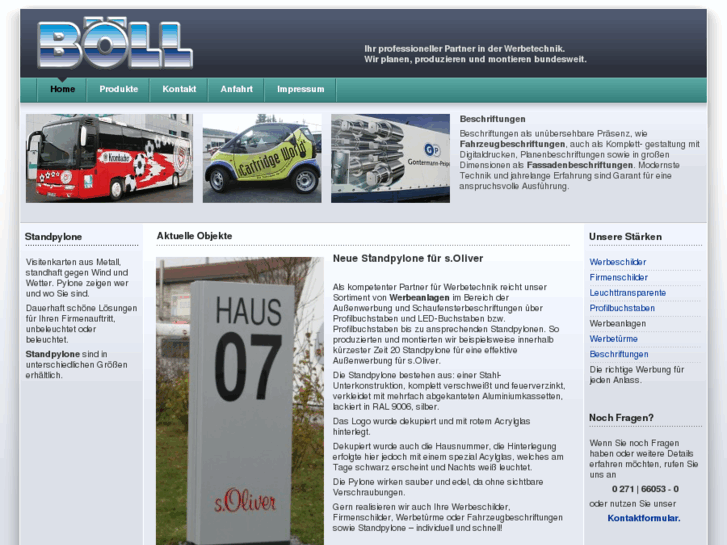Open the Beschriftungen sidebar link
This screenshot has width=727, height=545.
pyautogui.click(x=619, y=354)
